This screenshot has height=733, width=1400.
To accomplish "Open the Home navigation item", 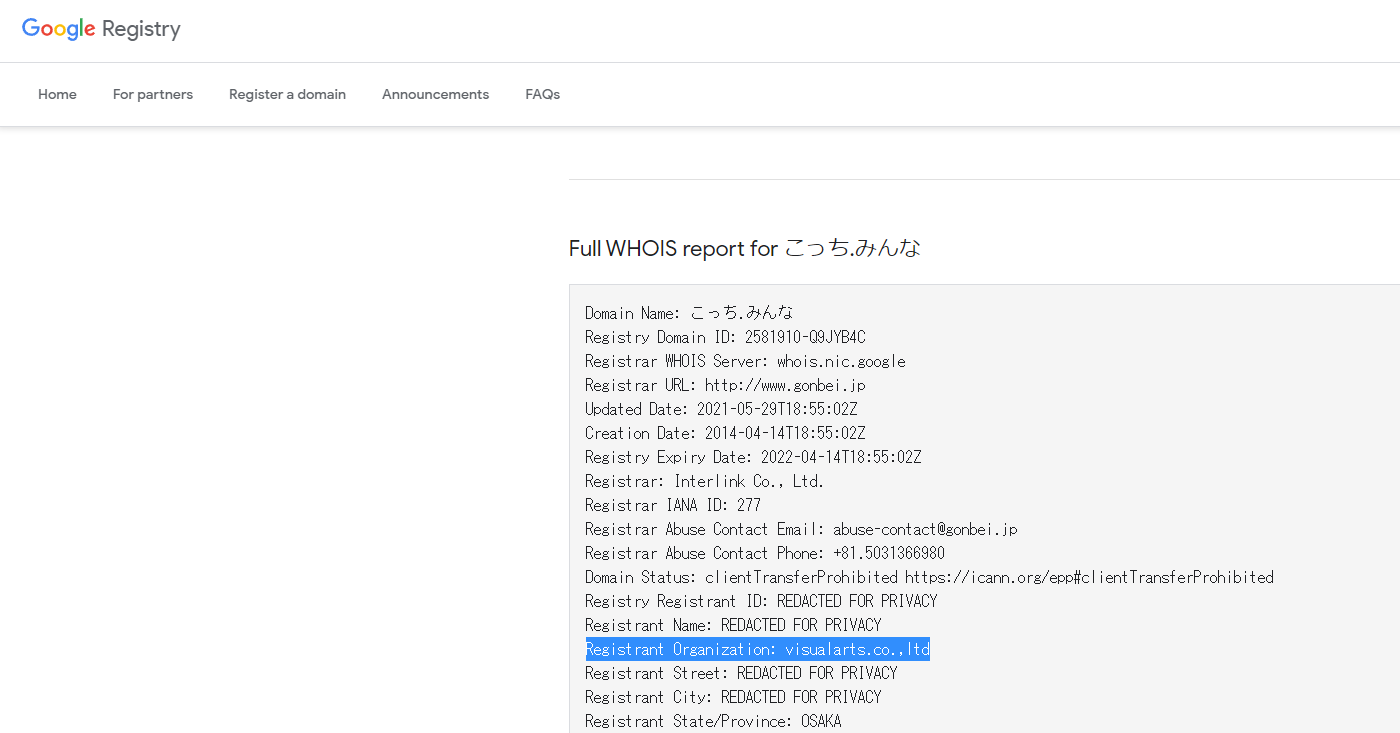I will click(57, 94).
